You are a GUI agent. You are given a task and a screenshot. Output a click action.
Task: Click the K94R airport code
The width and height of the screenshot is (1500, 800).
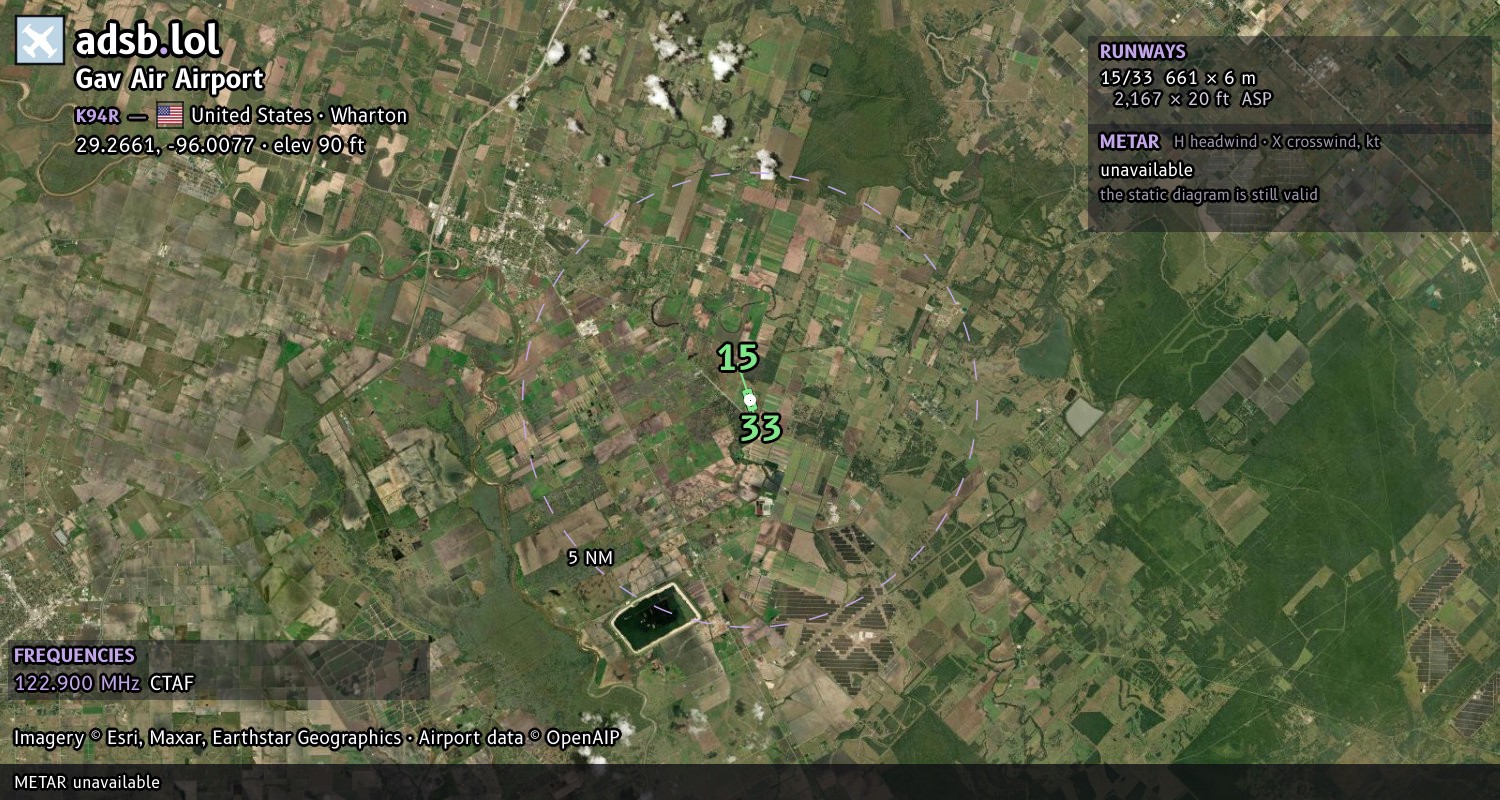tap(97, 115)
